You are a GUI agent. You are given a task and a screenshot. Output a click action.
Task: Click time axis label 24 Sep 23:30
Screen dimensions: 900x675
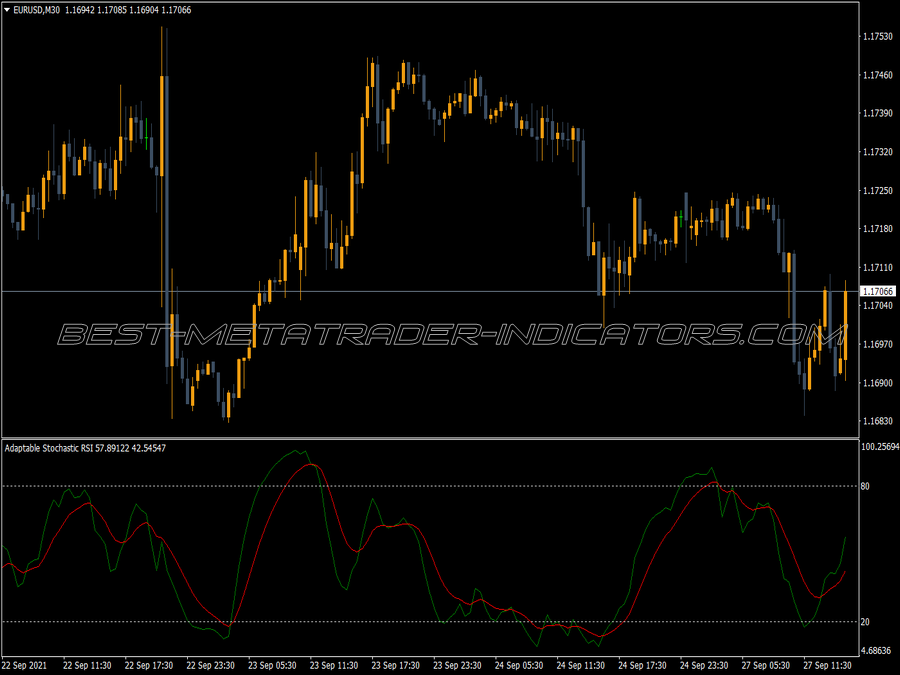click(704, 665)
